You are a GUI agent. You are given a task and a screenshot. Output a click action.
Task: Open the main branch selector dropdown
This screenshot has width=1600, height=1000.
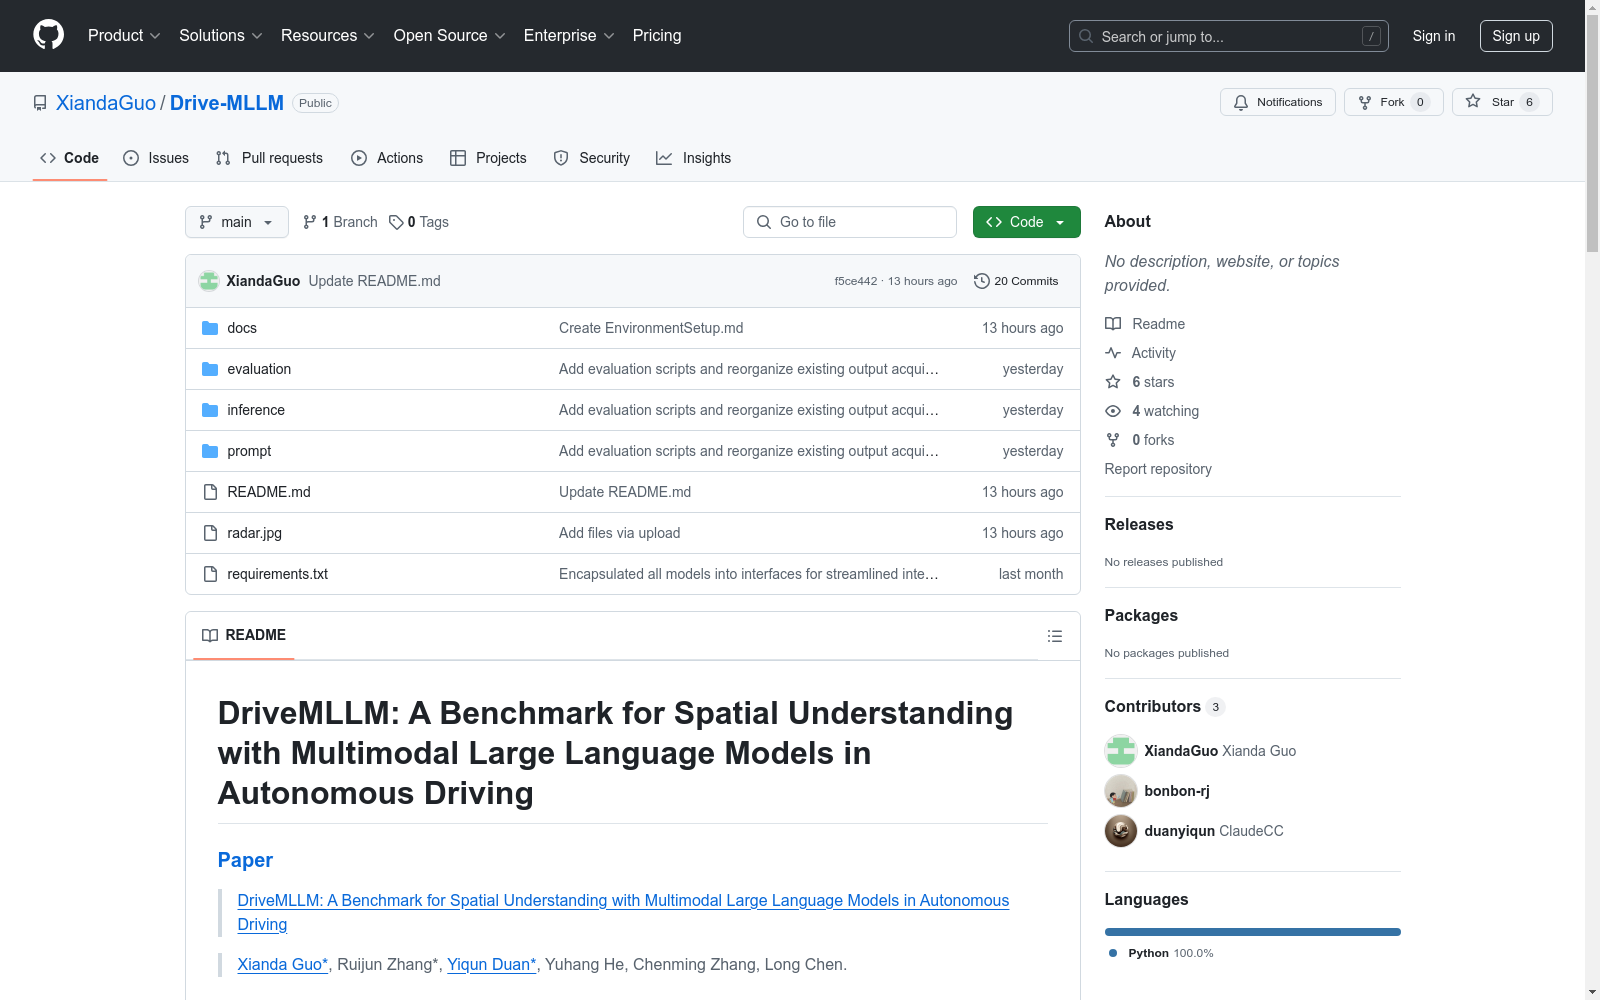(237, 222)
